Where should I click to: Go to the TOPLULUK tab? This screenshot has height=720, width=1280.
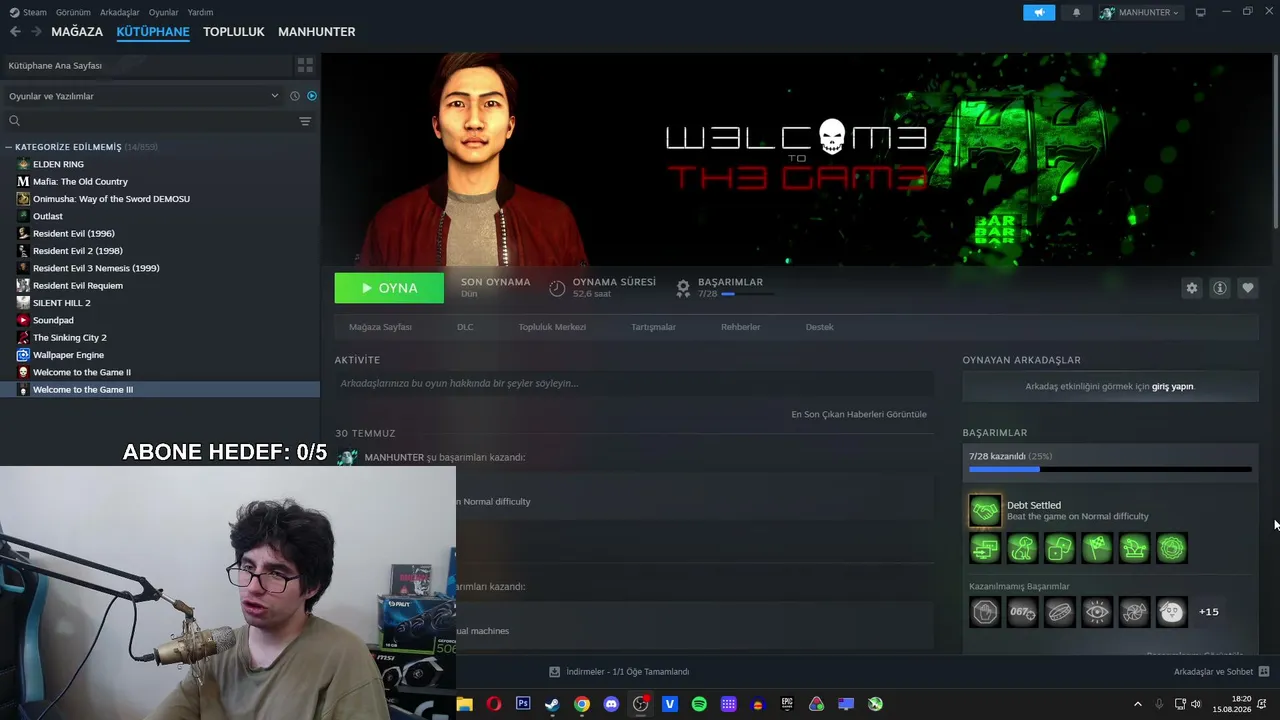coord(234,32)
